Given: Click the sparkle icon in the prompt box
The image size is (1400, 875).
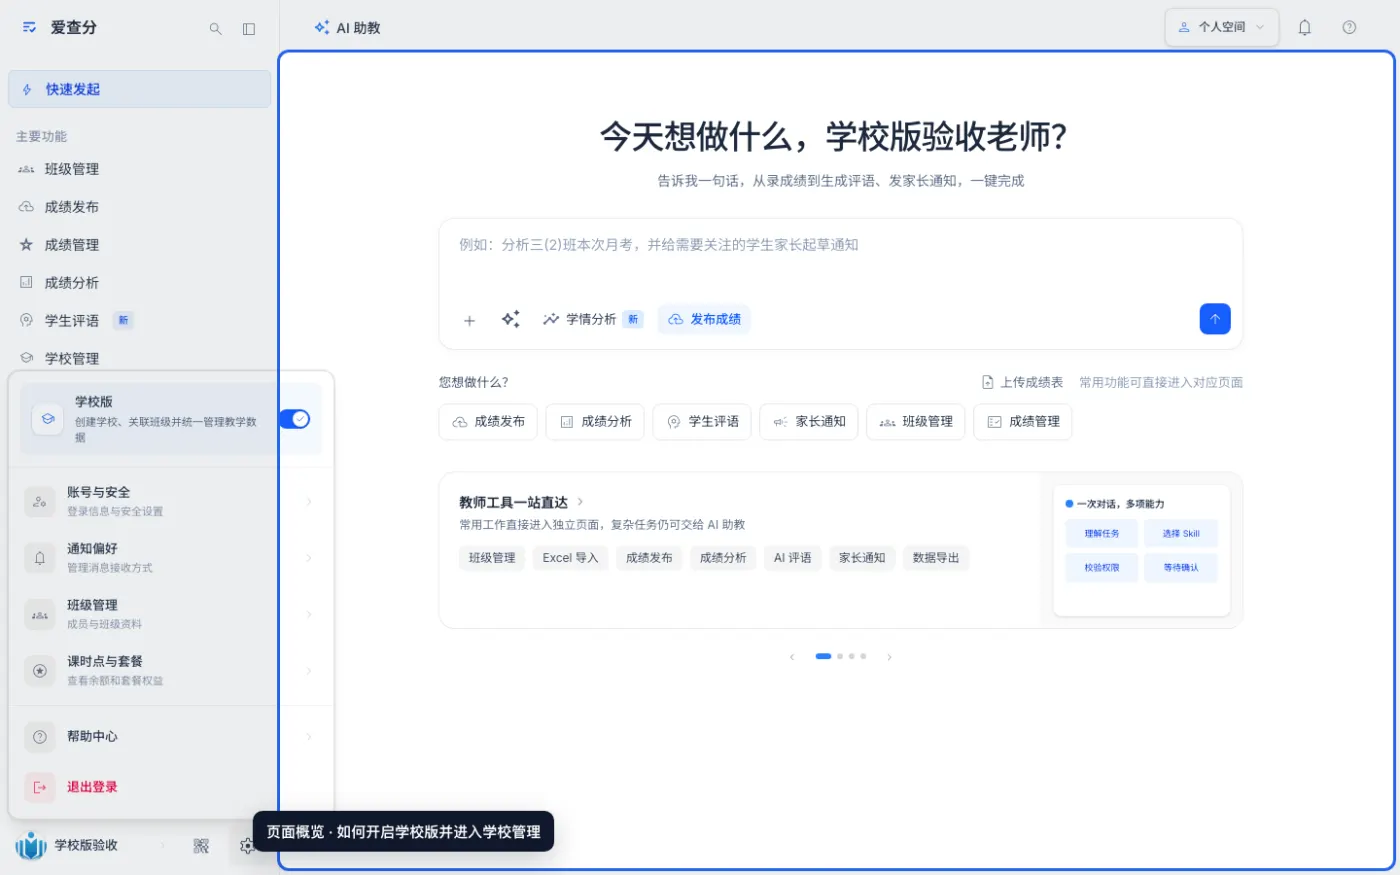Looking at the screenshot, I should point(510,319).
